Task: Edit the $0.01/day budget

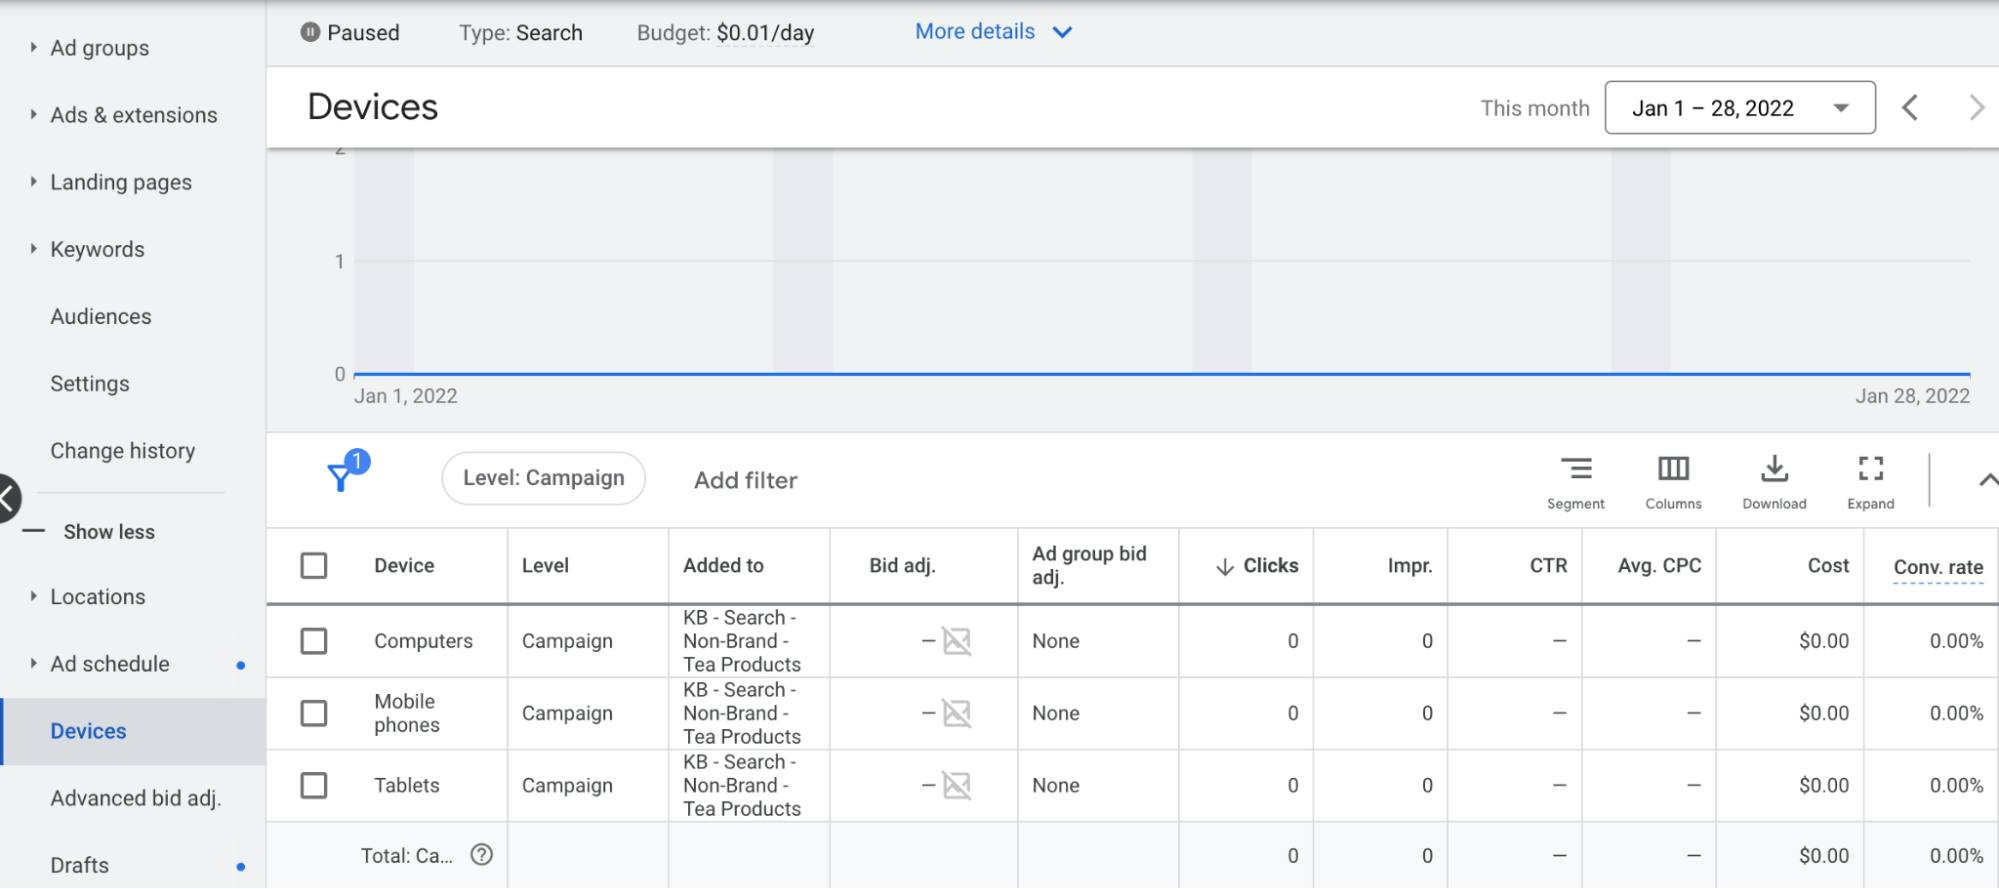Action: (x=765, y=33)
